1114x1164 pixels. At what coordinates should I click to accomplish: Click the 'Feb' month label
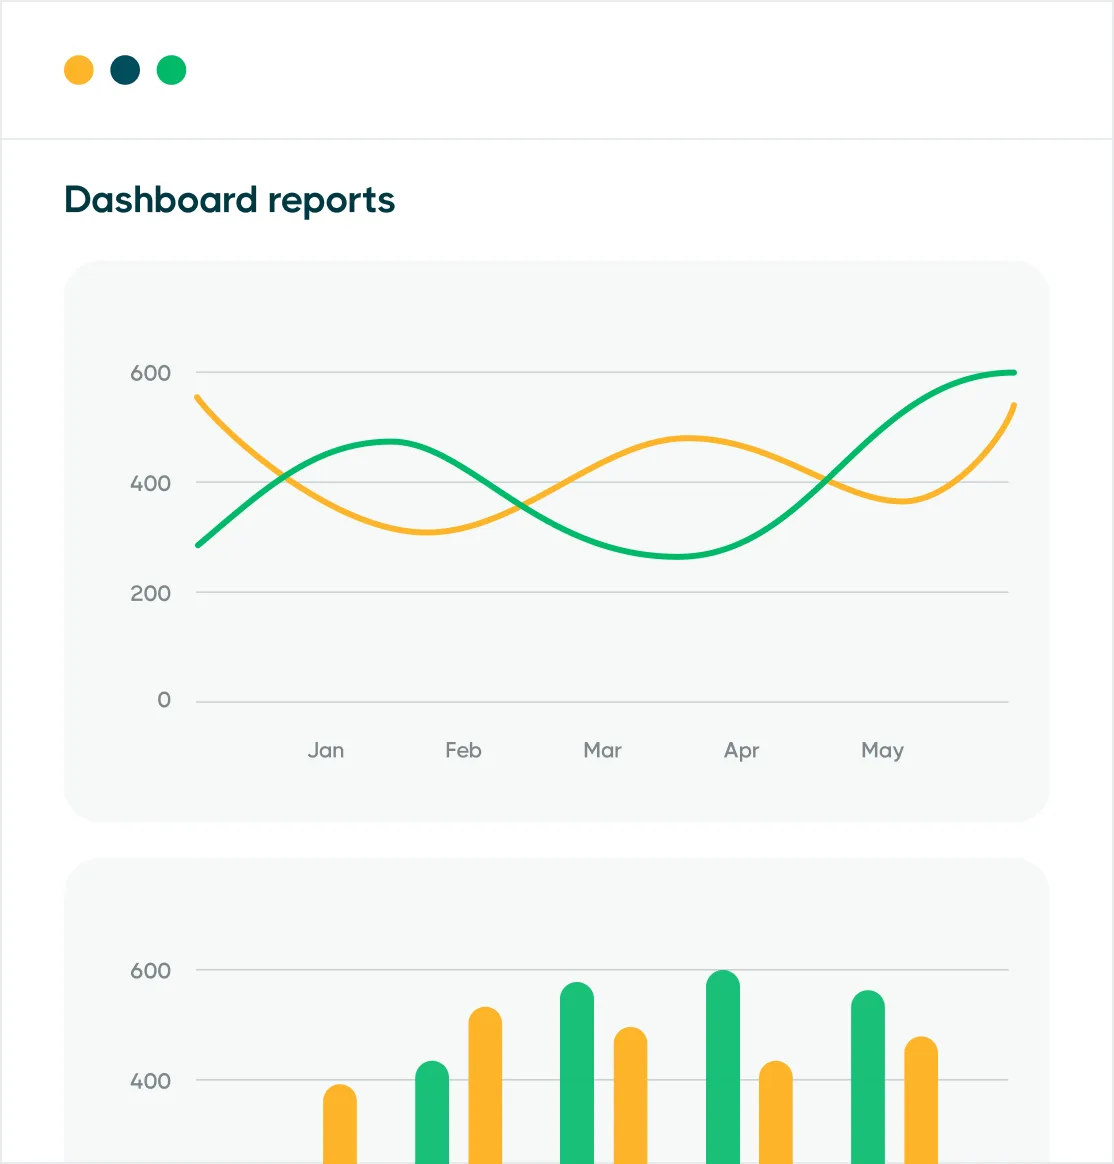[x=463, y=750]
